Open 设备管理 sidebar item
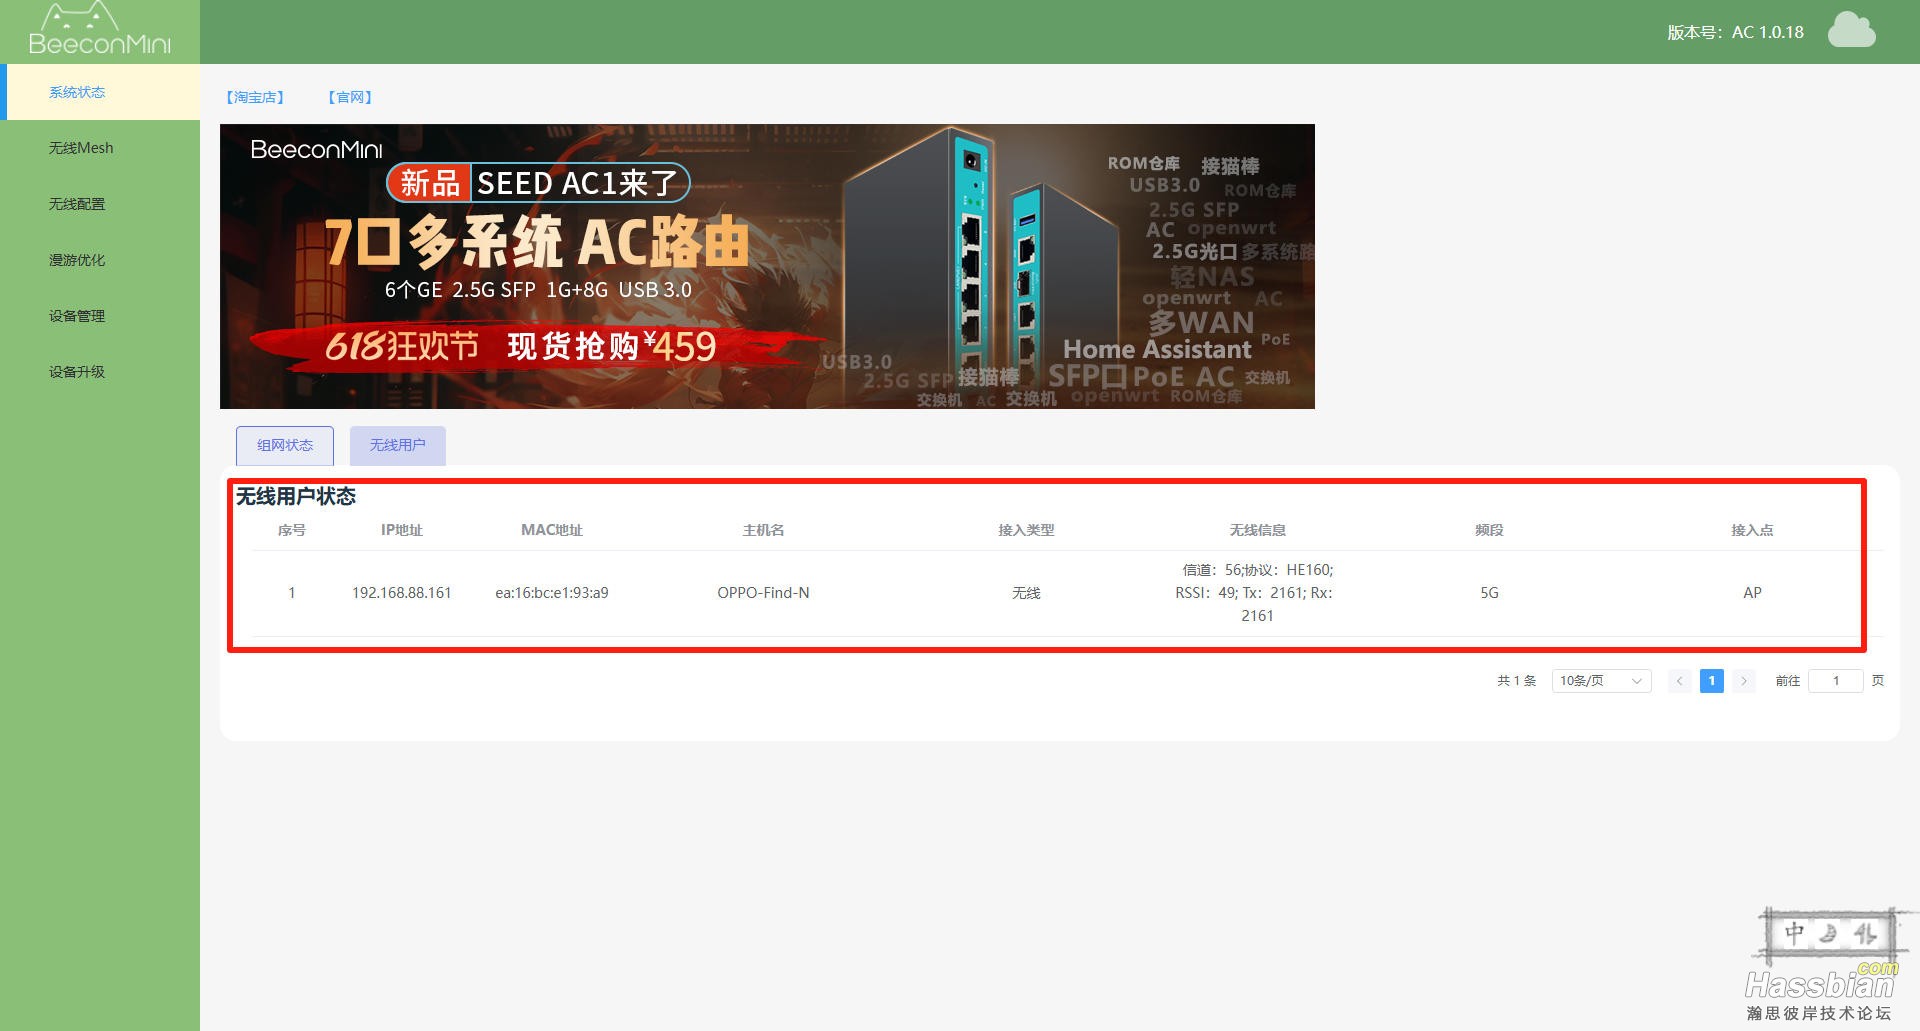Viewport: 1920px width, 1031px height. click(x=100, y=316)
